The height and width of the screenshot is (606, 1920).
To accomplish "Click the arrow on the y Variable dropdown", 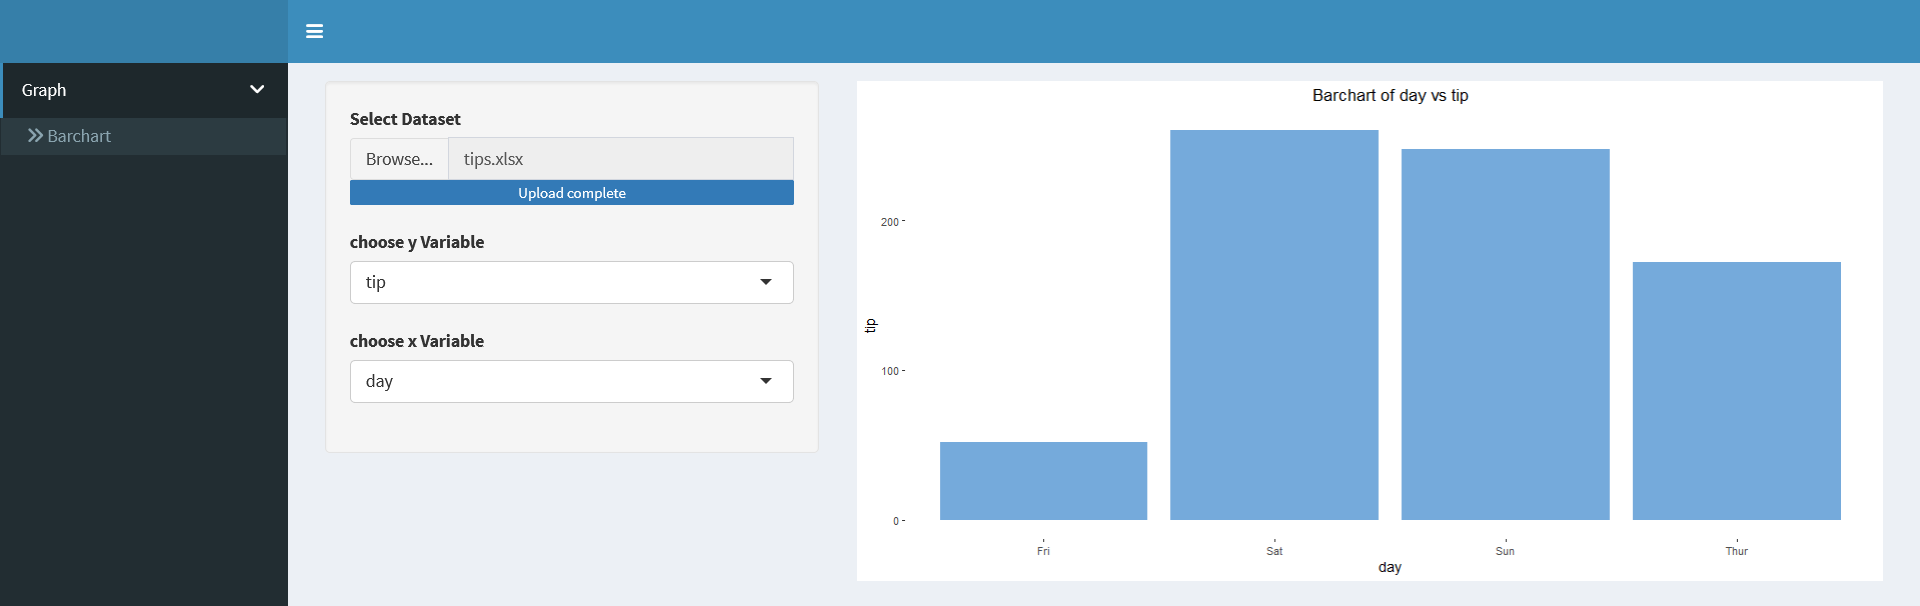I will (x=766, y=282).
